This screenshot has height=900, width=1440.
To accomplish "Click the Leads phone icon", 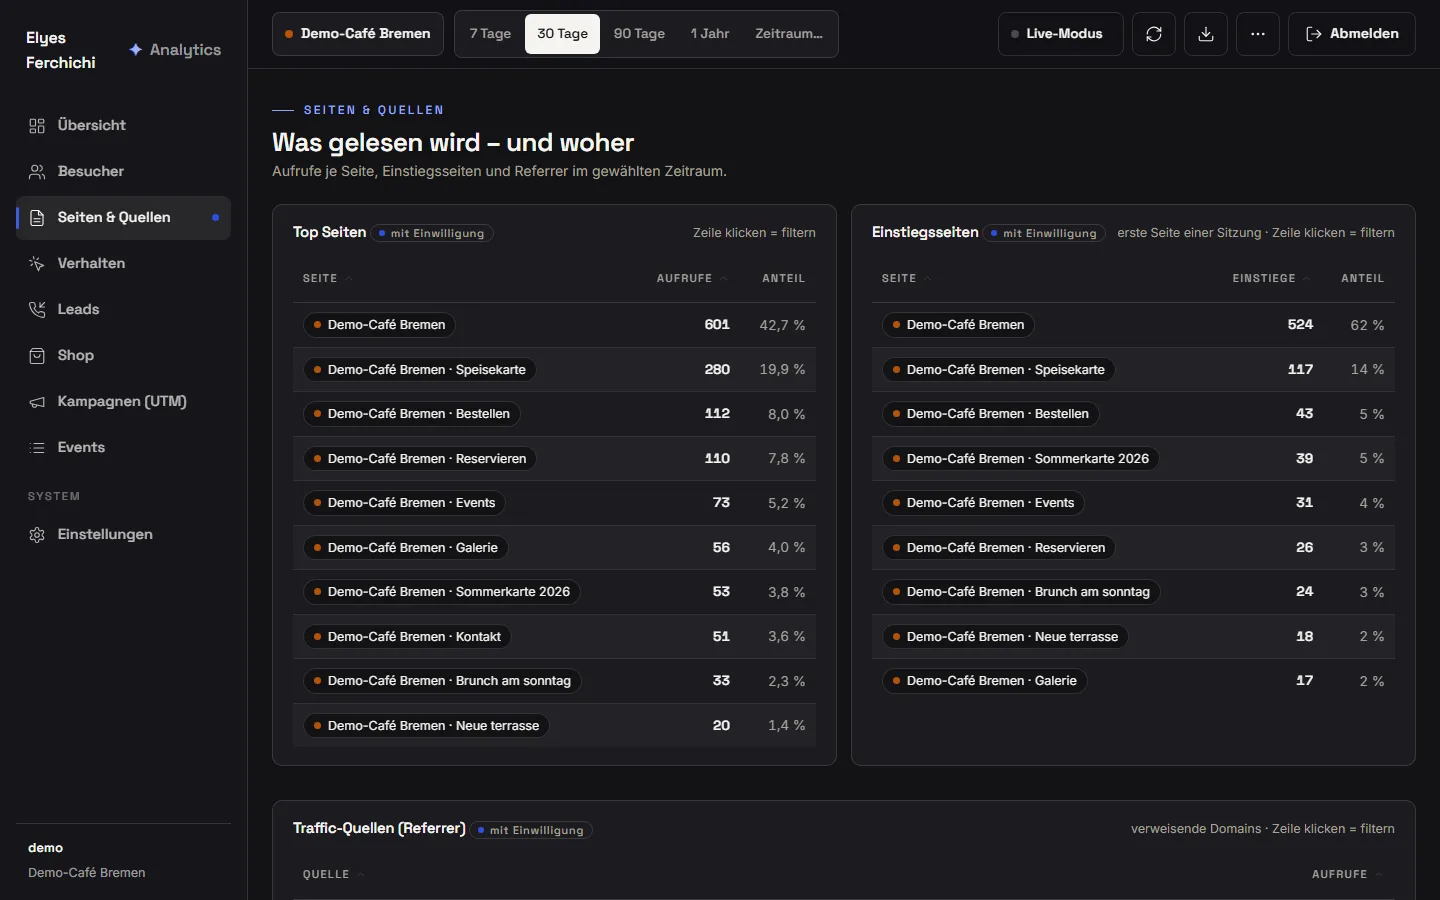I will [37, 310].
